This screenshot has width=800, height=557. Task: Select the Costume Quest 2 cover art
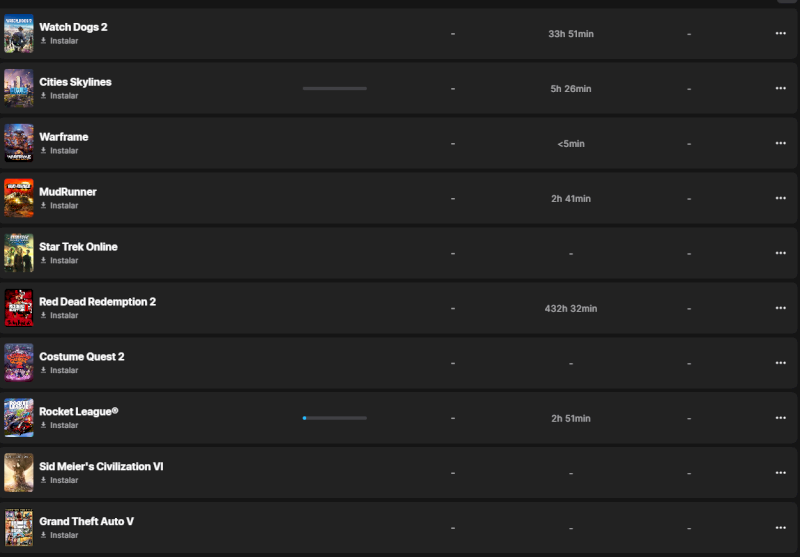point(19,364)
